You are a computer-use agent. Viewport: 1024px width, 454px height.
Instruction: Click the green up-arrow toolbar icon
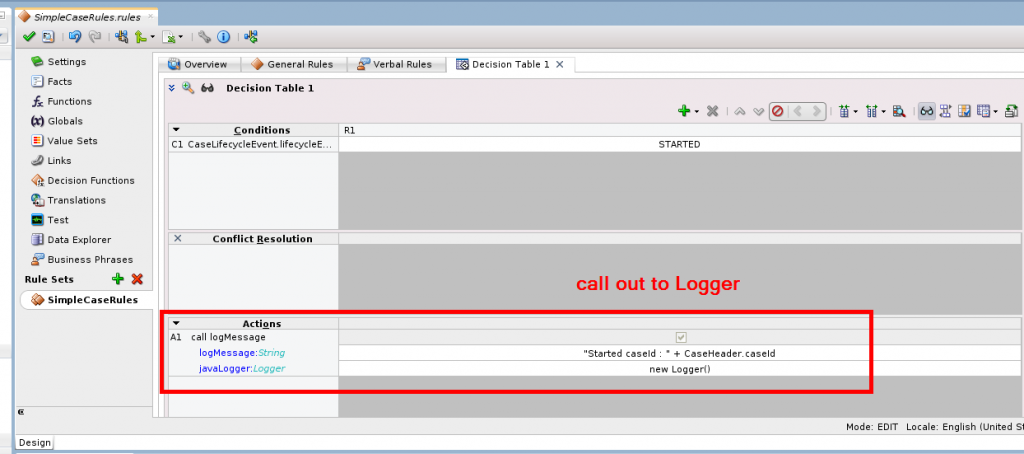140,37
